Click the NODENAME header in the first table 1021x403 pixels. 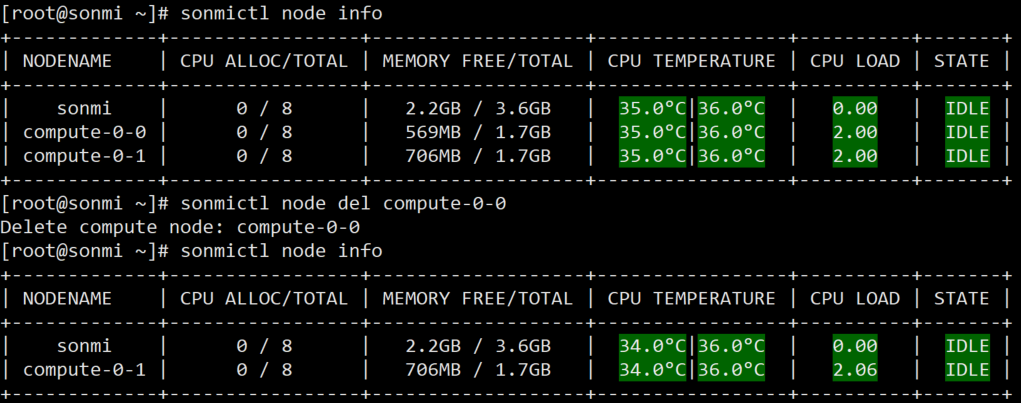(67, 61)
